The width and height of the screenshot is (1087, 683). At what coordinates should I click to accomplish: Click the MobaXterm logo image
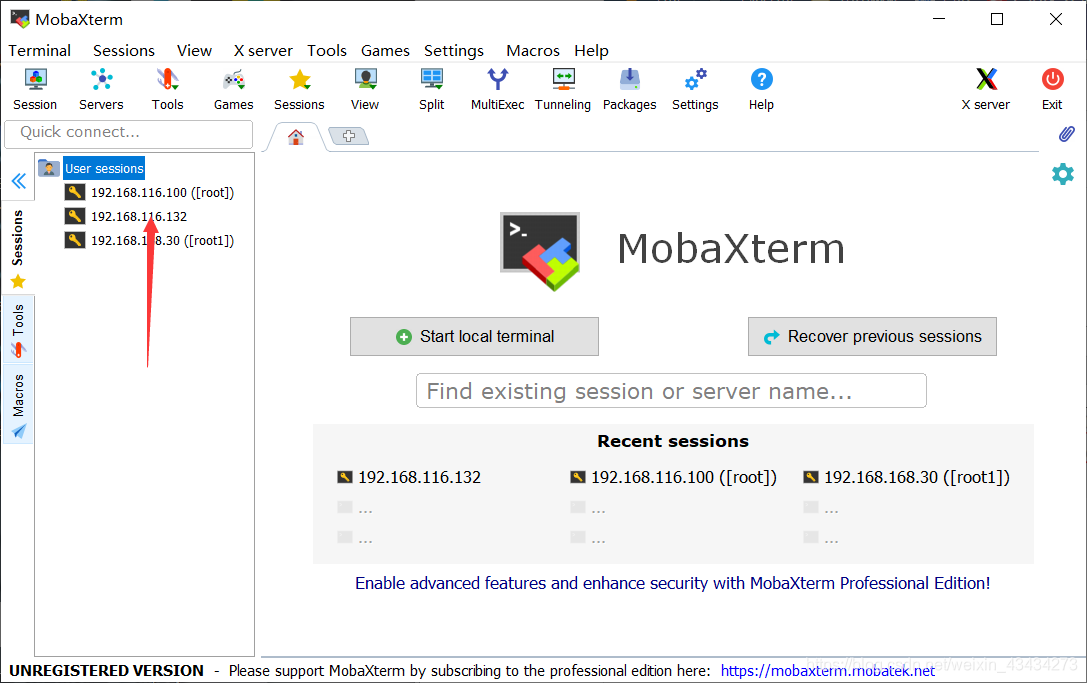click(540, 251)
